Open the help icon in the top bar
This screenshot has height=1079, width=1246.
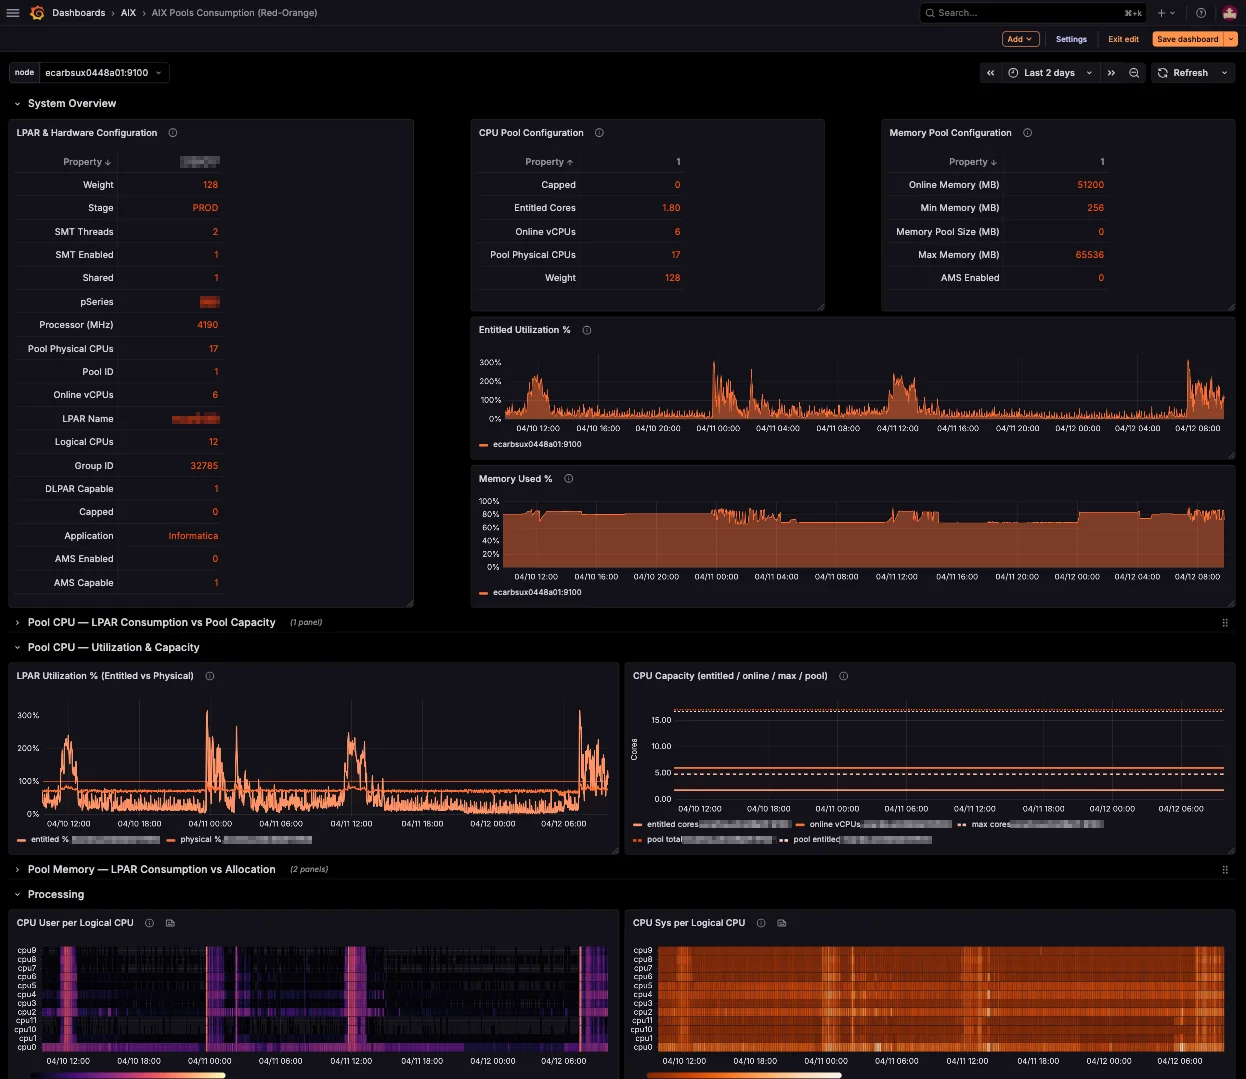[x=1201, y=13]
